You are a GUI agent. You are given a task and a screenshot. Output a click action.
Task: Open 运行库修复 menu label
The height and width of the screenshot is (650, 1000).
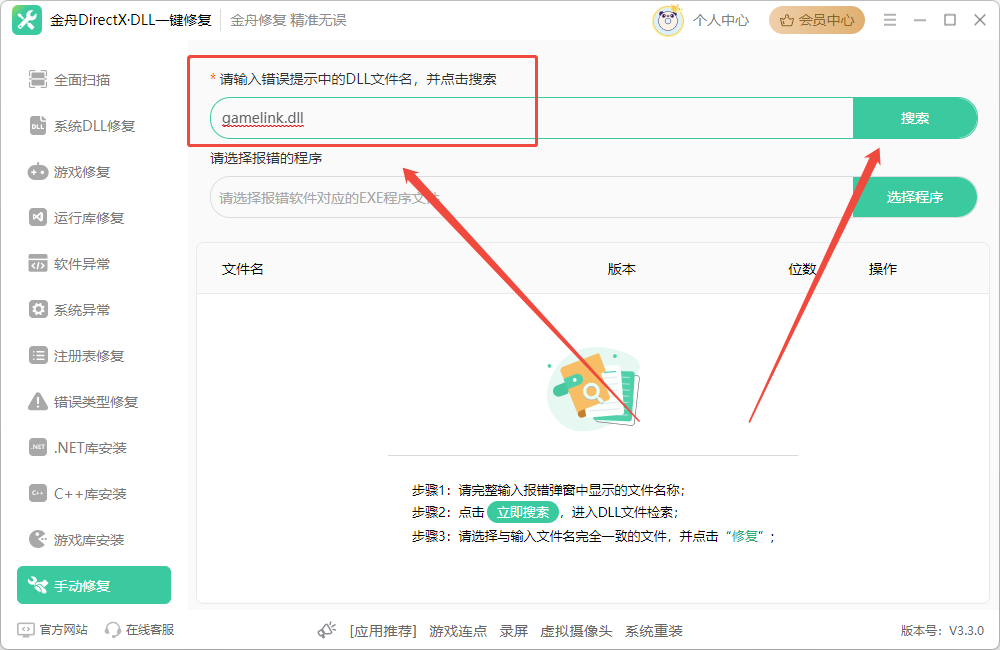(x=89, y=218)
